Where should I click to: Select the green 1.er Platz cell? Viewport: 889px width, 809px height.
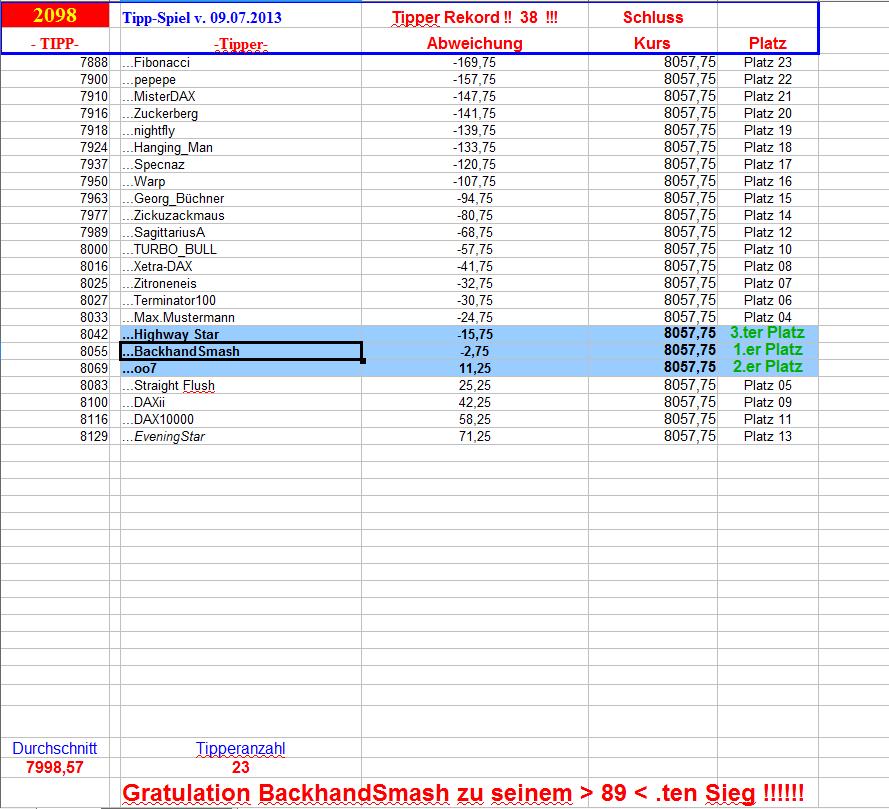pos(768,351)
